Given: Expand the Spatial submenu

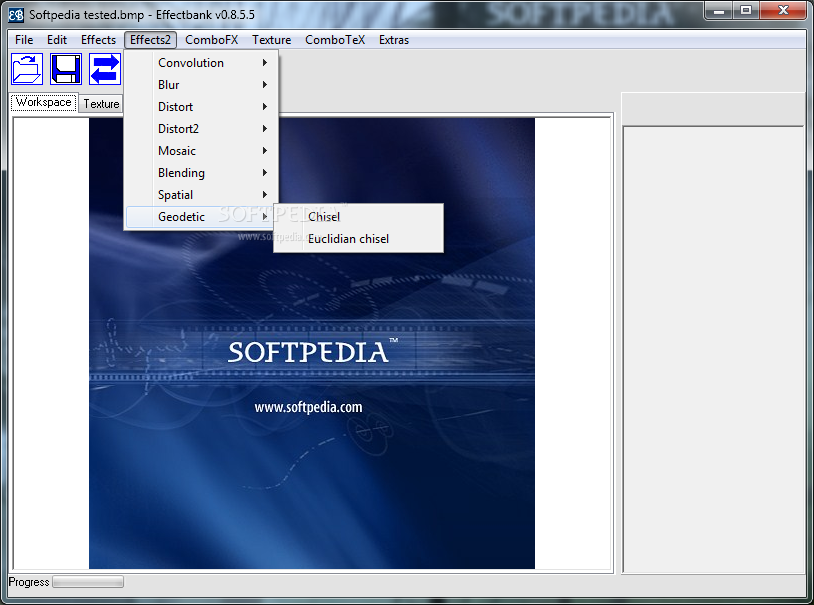Looking at the screenshot, I should coord(201,195).
